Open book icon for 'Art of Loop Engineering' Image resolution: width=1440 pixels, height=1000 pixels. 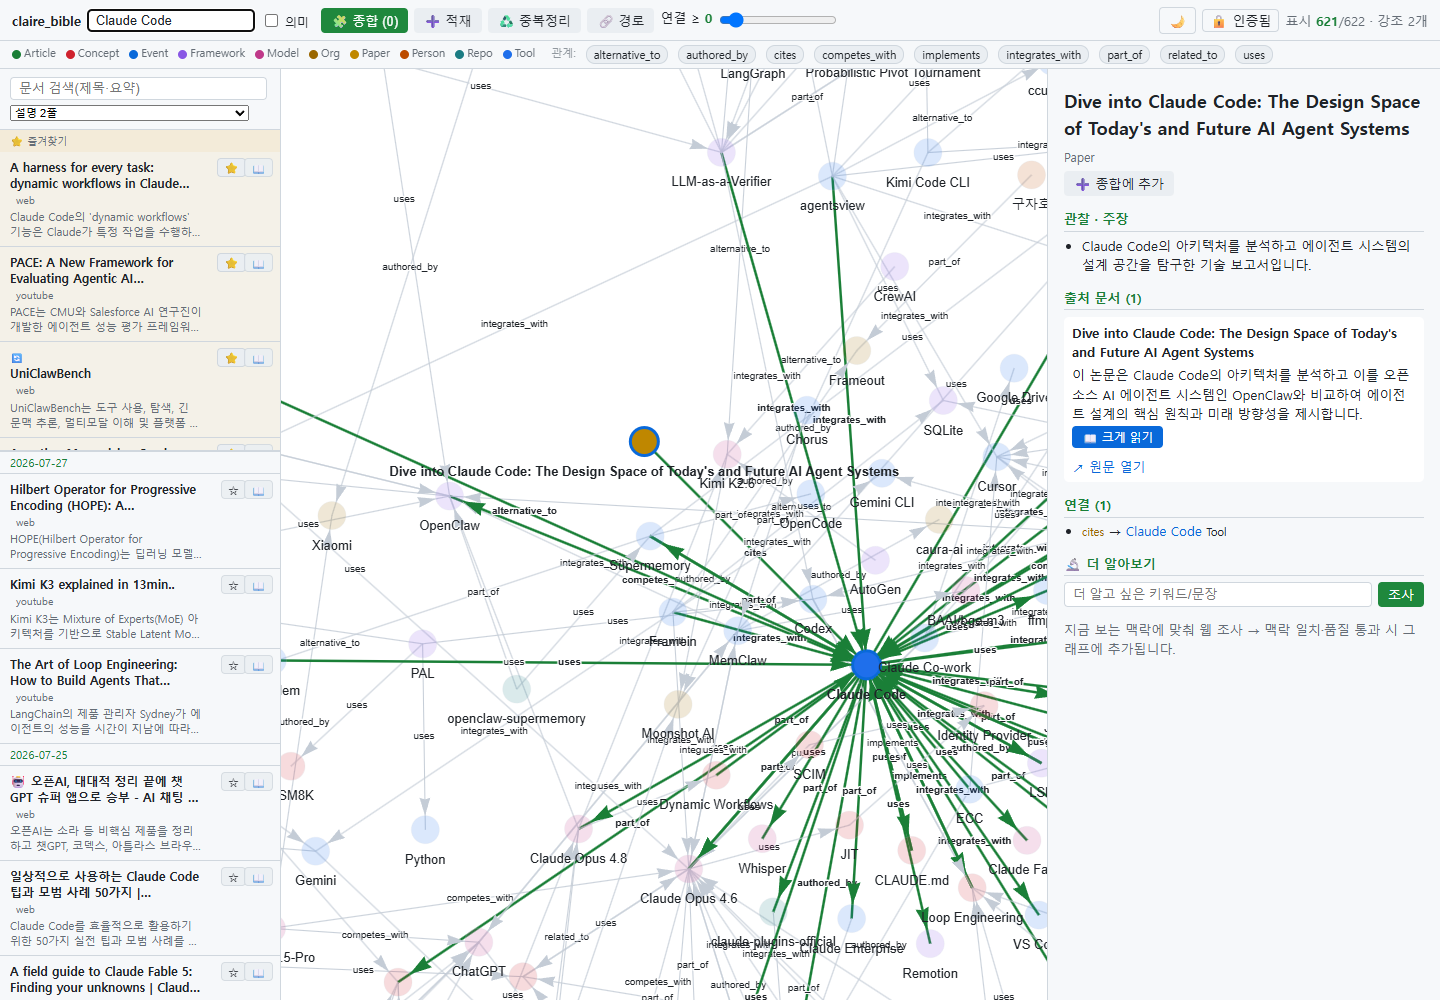point(260,665)
